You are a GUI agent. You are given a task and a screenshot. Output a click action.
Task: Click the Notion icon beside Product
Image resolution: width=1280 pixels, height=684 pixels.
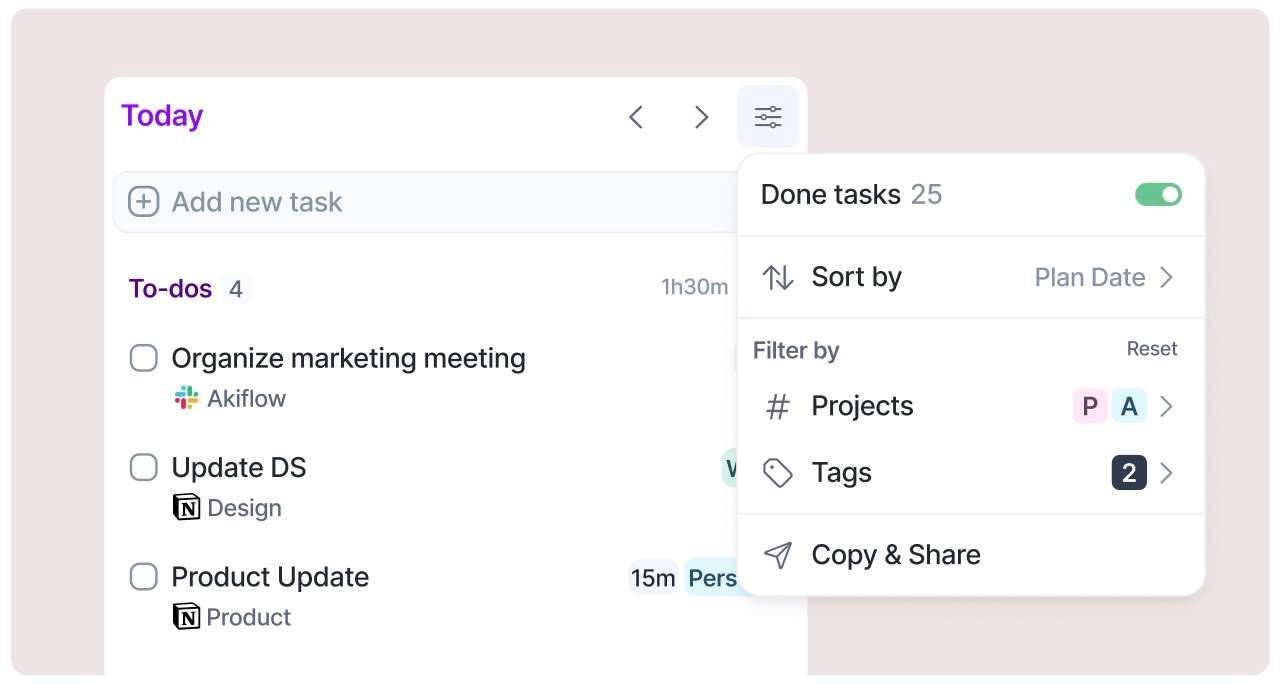(x=186, y=617)
